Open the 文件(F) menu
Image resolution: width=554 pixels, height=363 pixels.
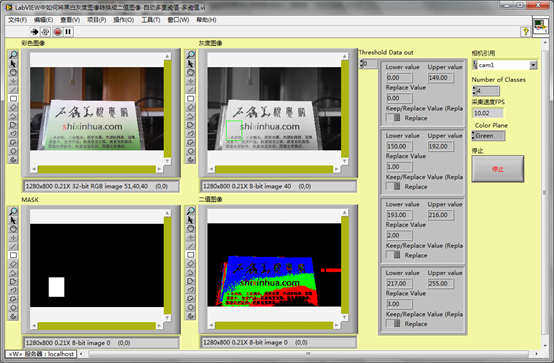click(17, 20)
